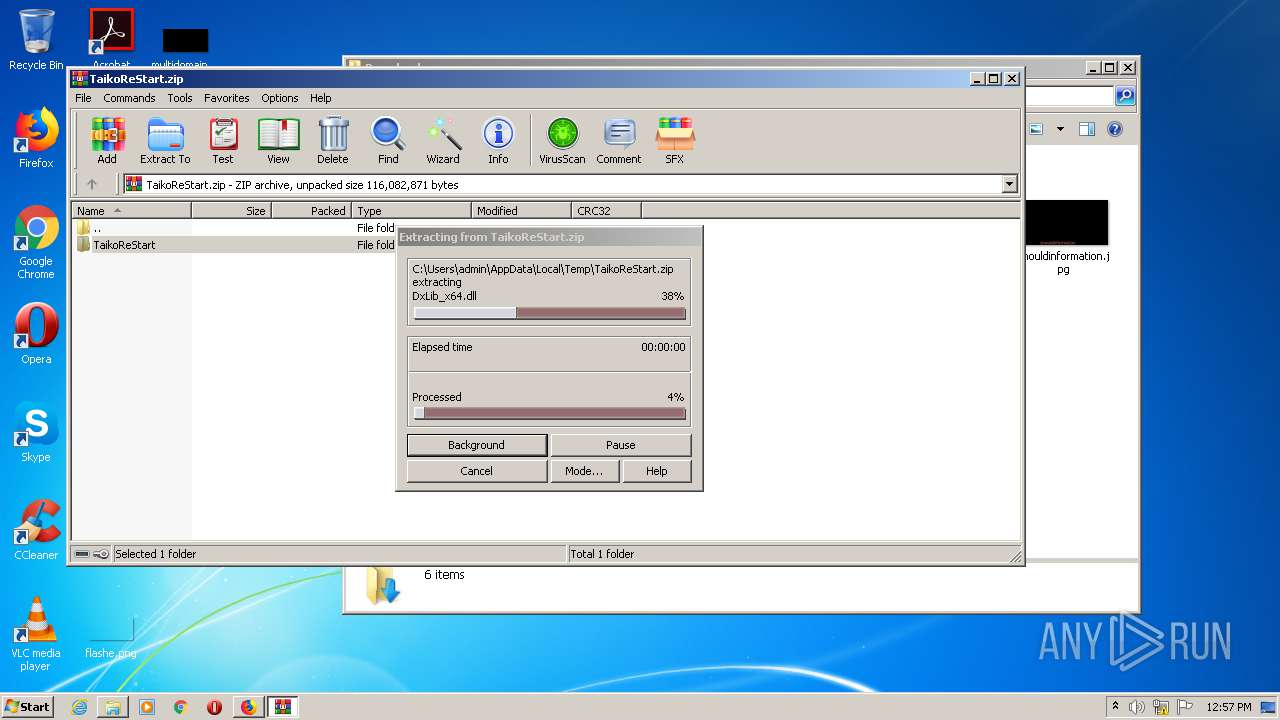Open the Options menu
The height and width of the screenshot is (720, 1280).
pyautogui.click(x=280, y=98)
